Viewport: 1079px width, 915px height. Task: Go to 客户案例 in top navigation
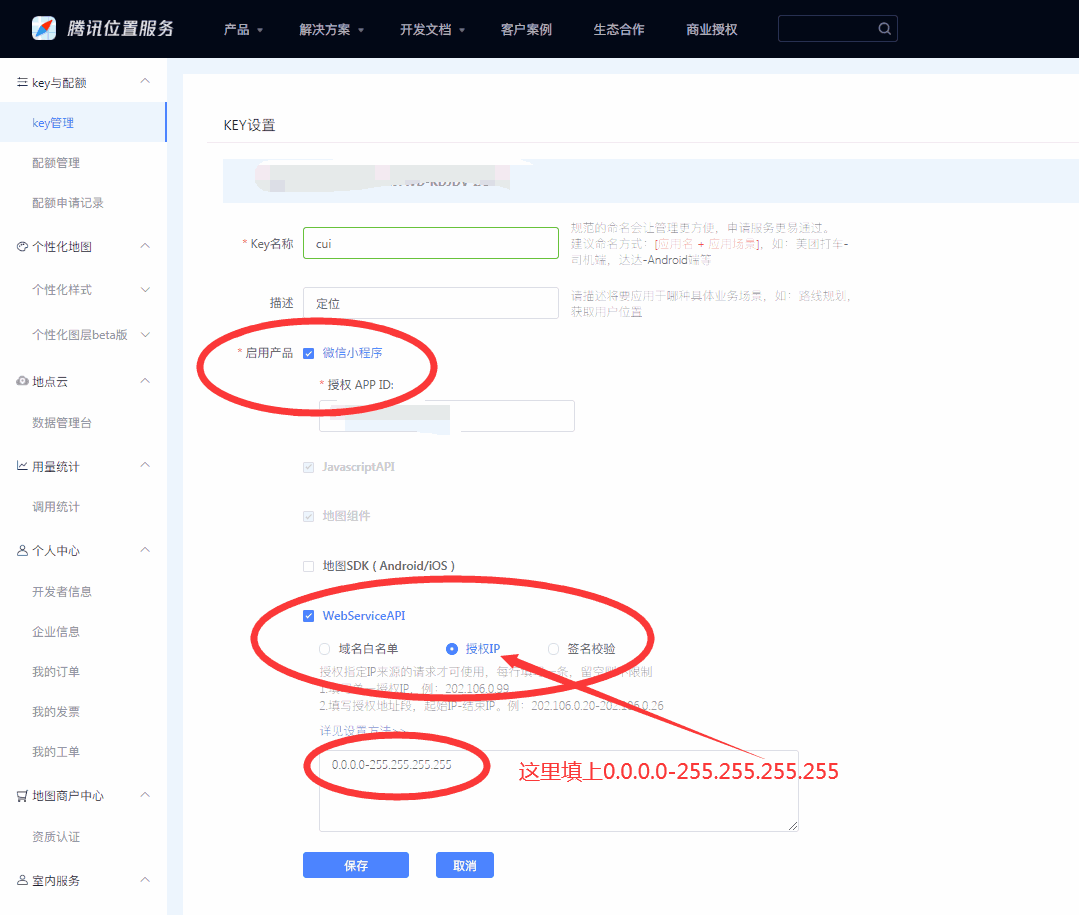(526, 30)
